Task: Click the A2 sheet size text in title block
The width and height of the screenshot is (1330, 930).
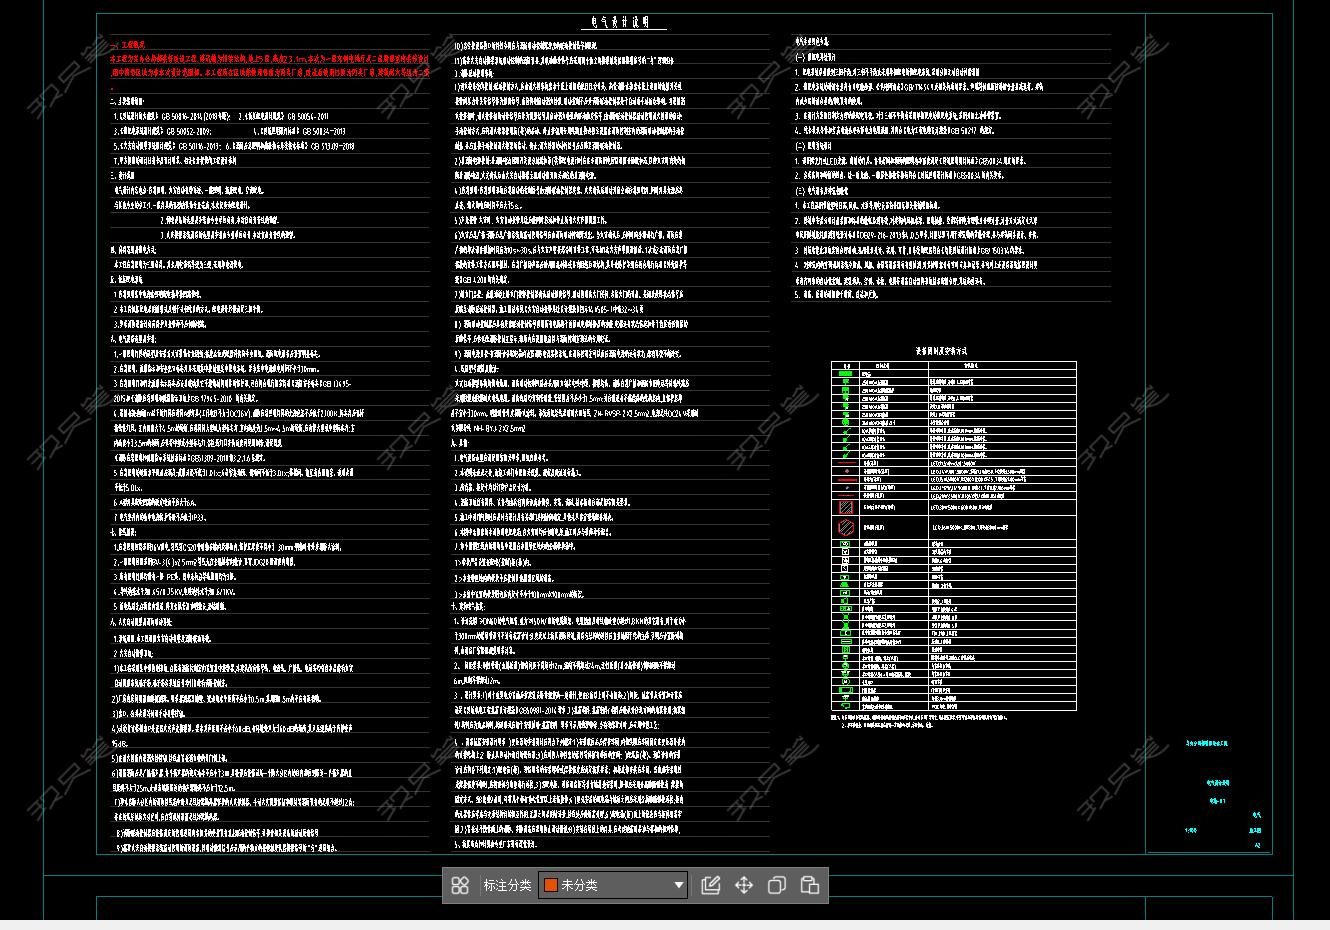Action: tap(1257, 846)
